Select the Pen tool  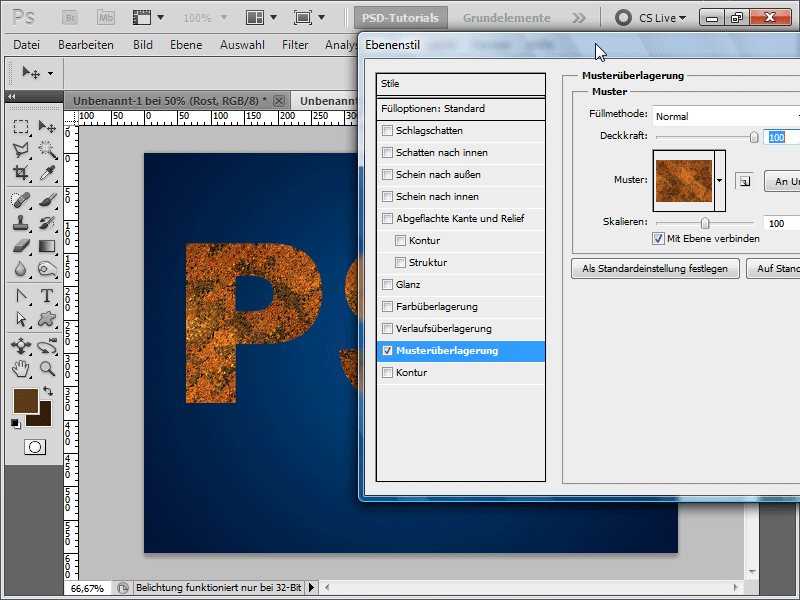[21, 296]
